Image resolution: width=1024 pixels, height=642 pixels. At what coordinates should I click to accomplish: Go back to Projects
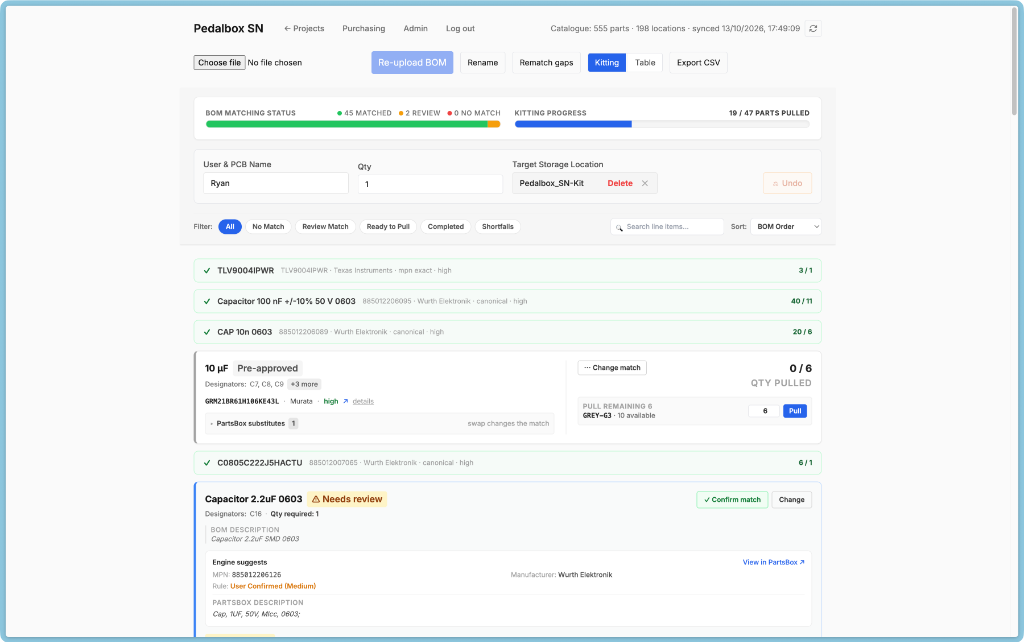tap(304, 29)
